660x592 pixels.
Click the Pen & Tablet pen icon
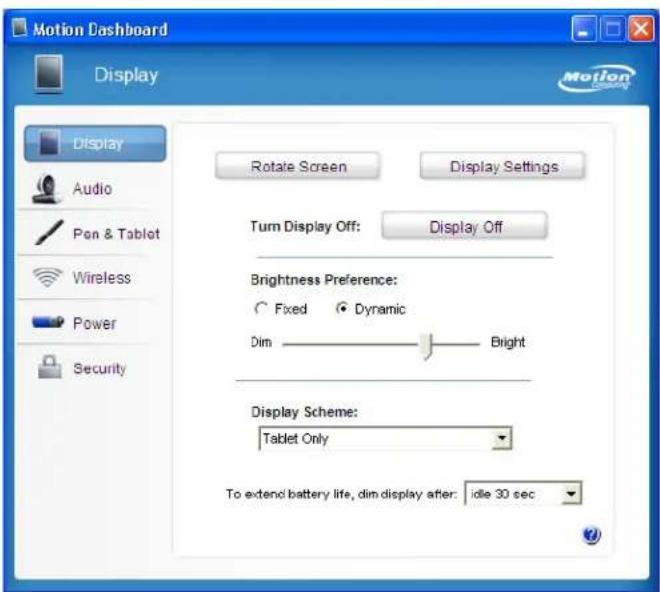(49, 232)
